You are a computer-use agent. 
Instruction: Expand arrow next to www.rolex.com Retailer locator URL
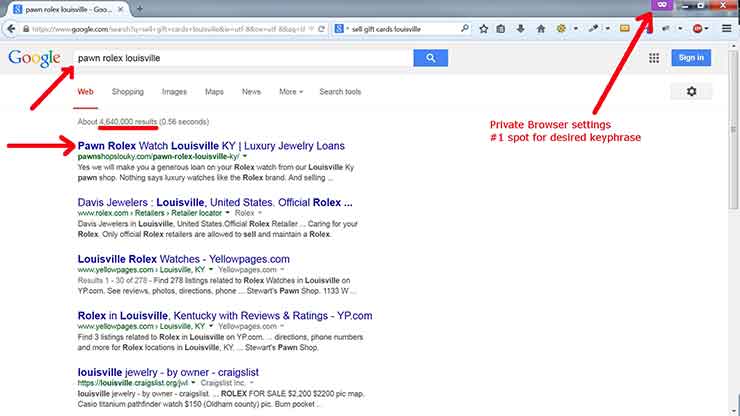227,213
